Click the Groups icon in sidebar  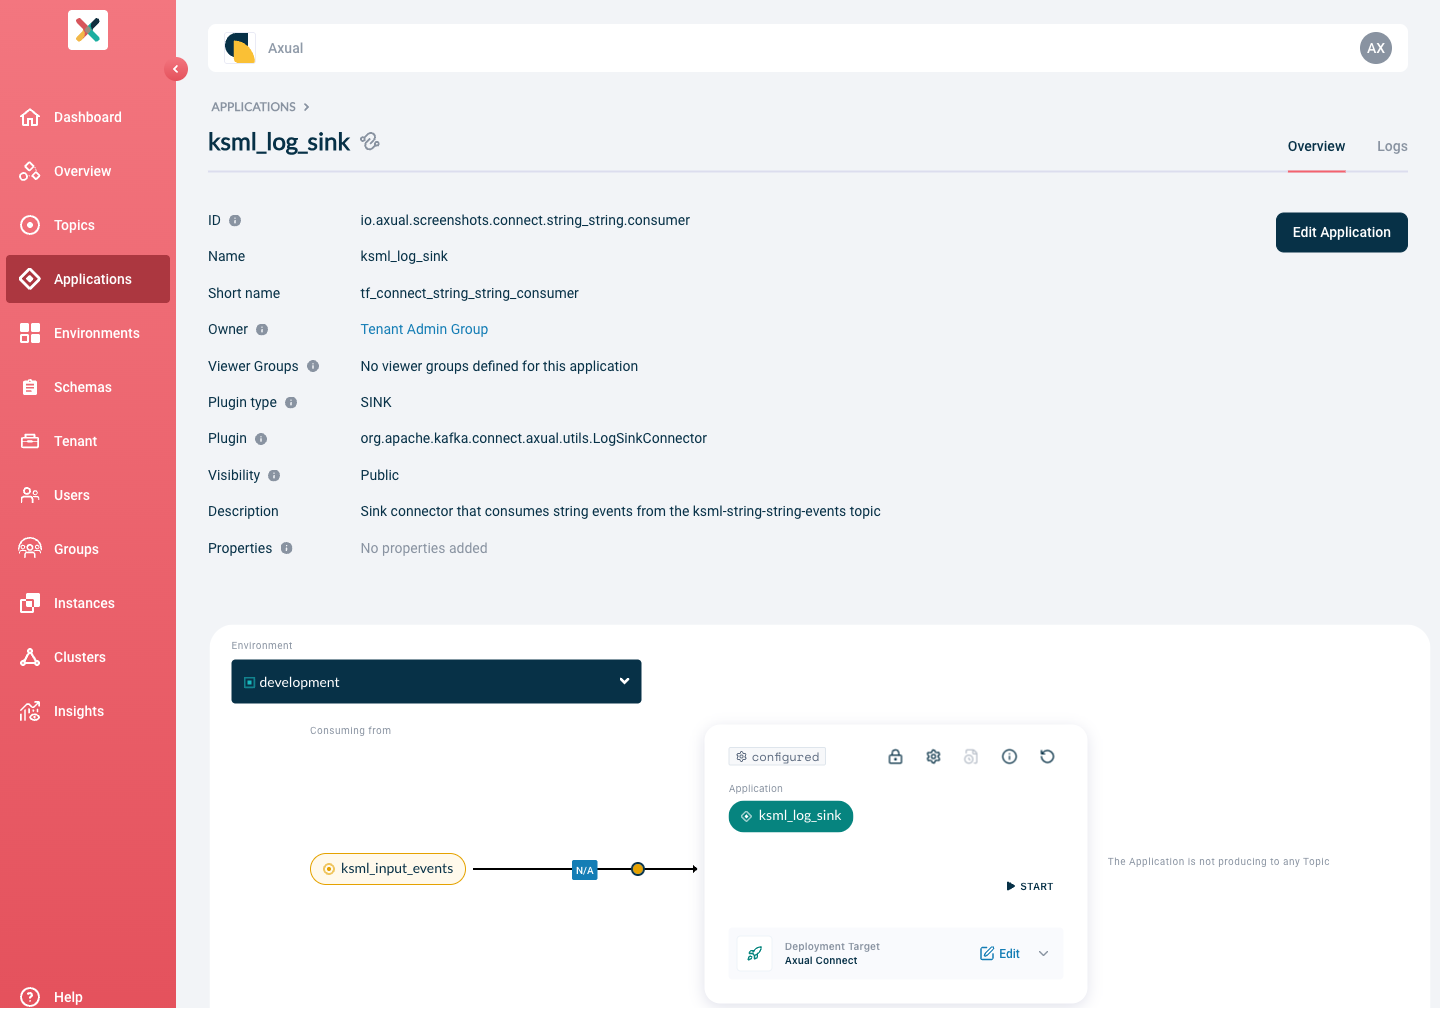pyautogui.click(x=30, y=549)
